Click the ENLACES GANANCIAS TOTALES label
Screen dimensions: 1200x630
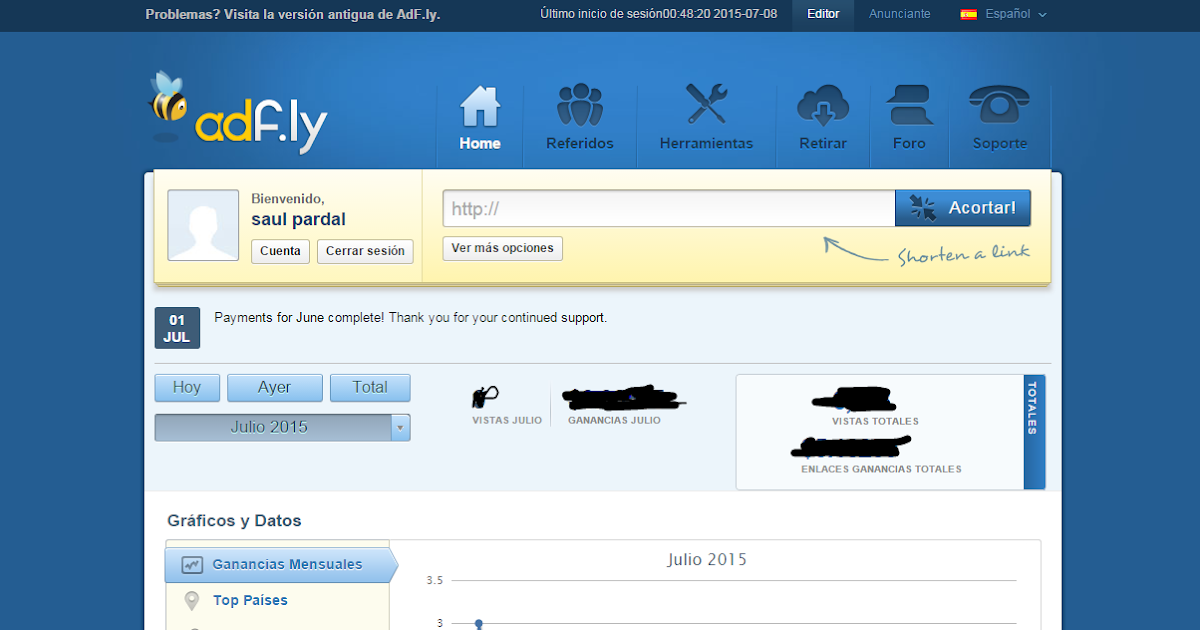point(881,469)
